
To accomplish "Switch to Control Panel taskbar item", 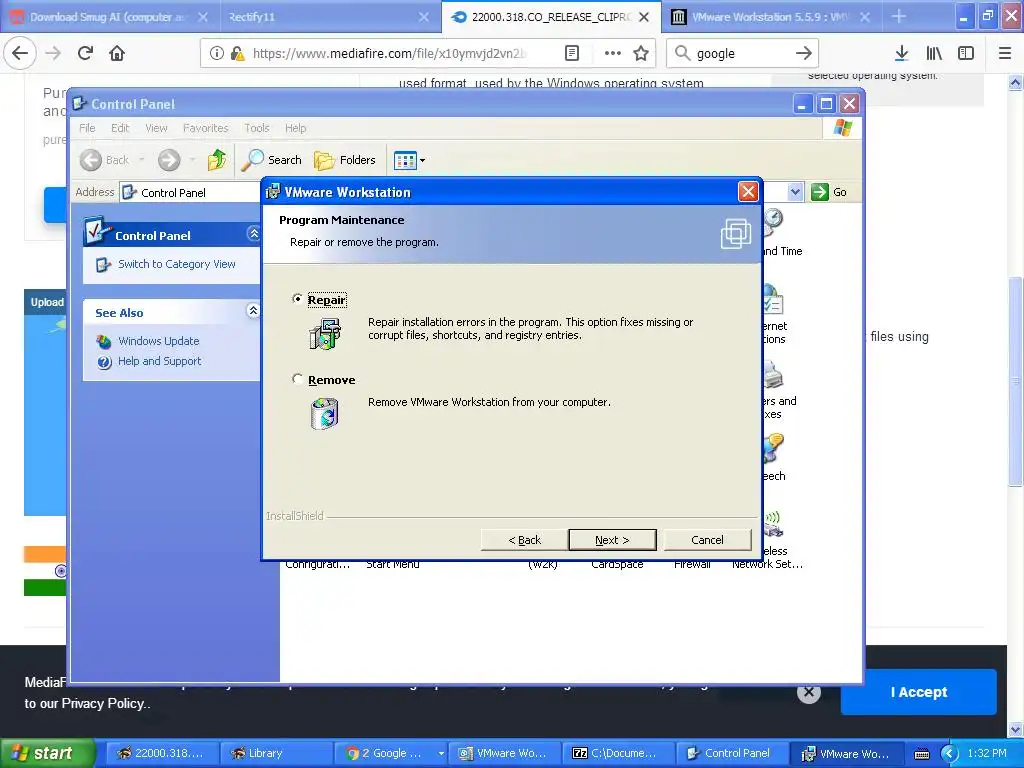I will (x=730, y=753).
